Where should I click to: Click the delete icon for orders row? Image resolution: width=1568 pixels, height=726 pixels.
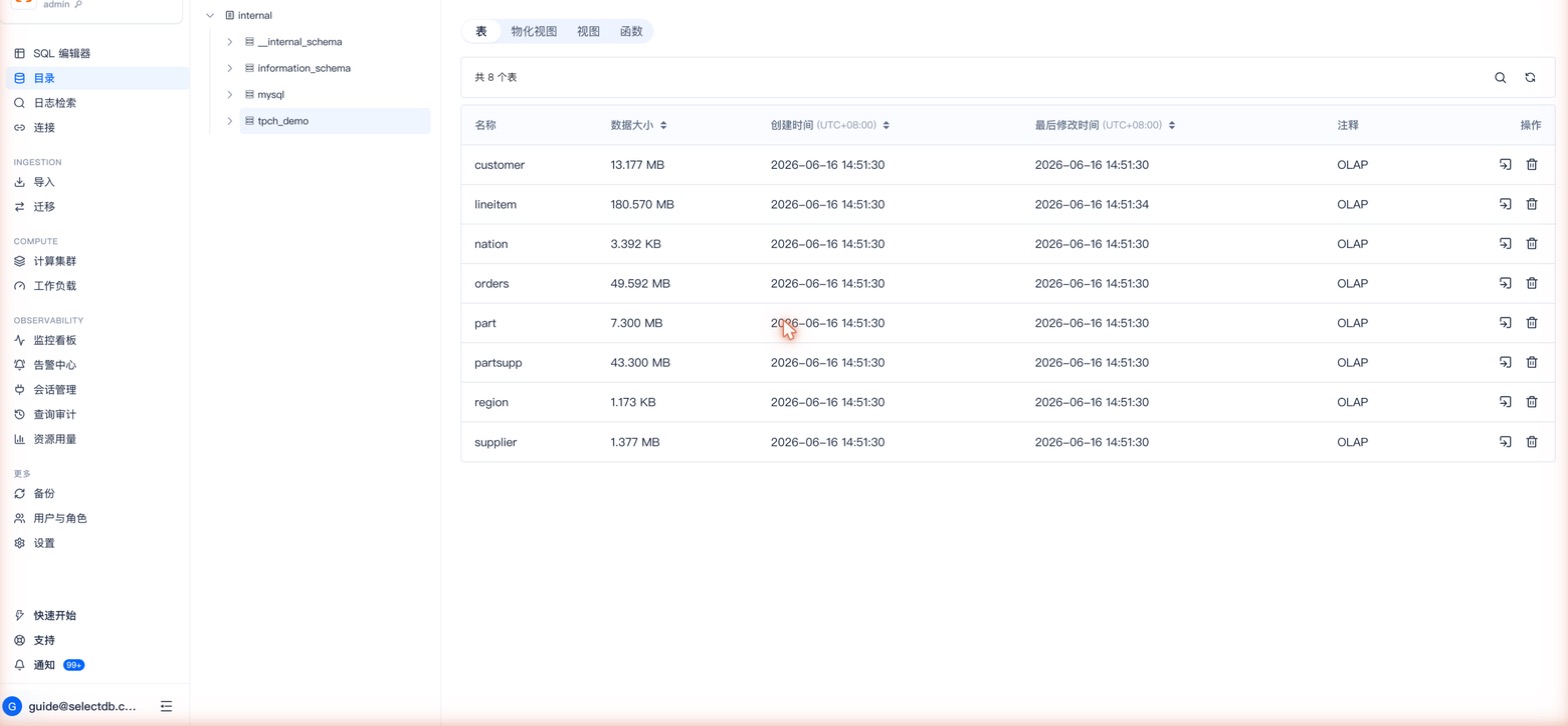click(1531, 283)
